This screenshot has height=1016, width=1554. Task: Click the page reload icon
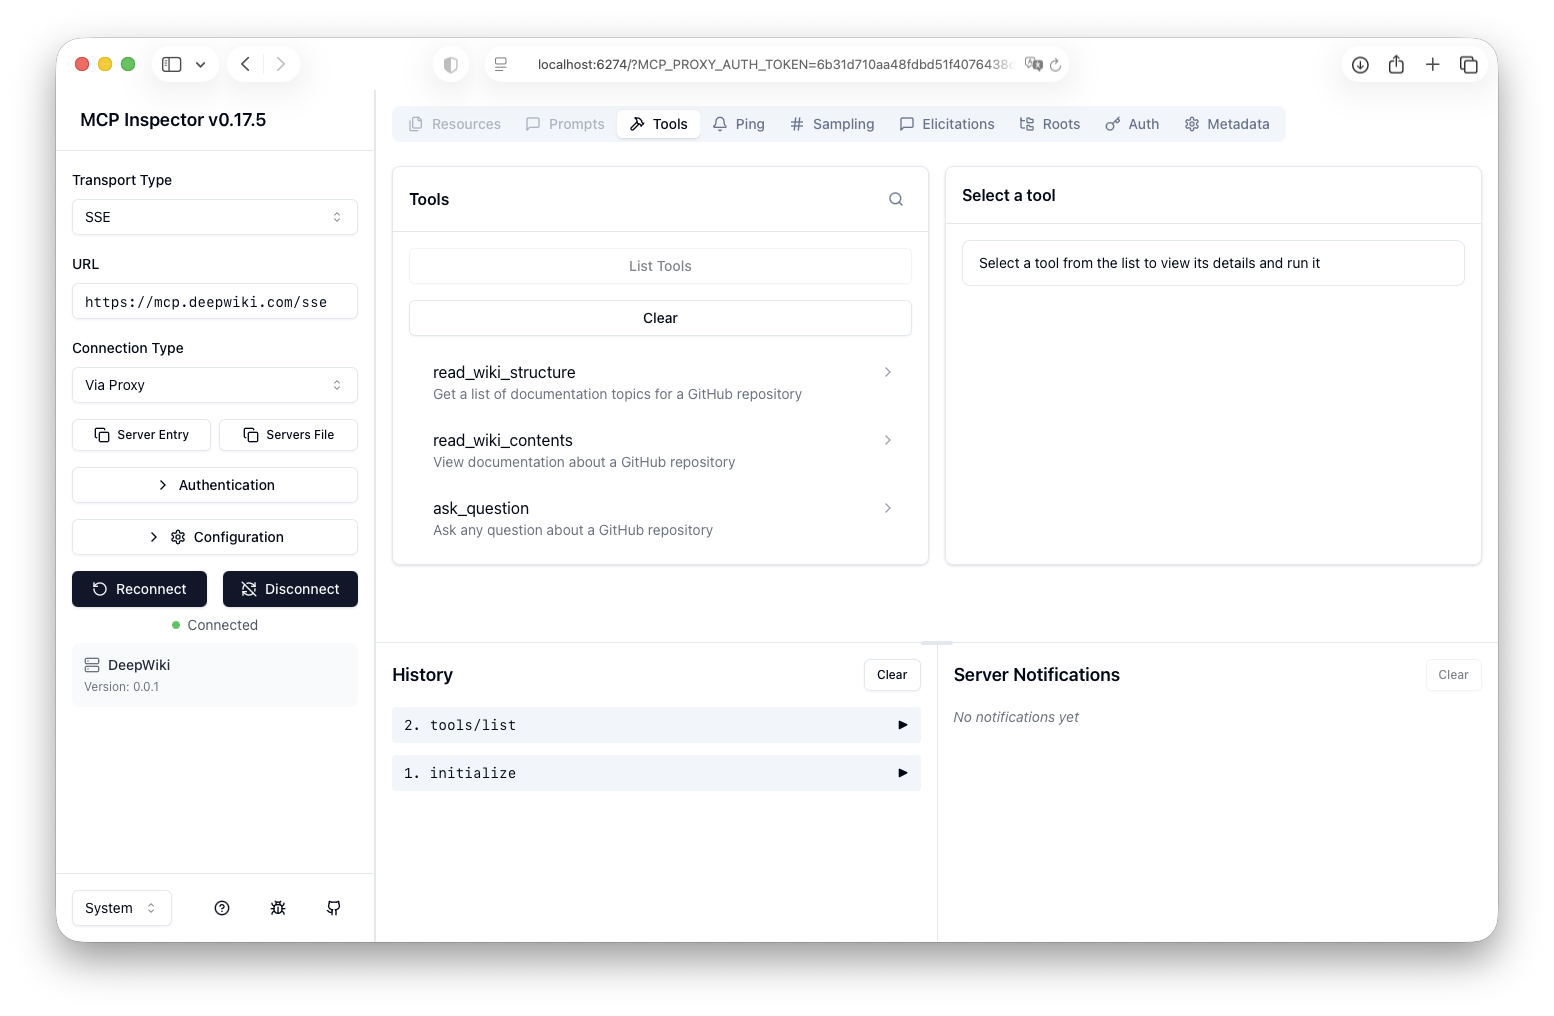1055,65
